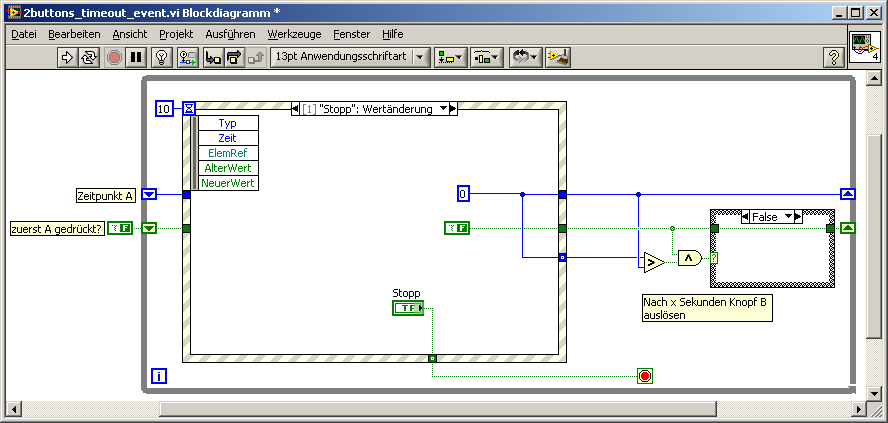888x423 pixels.
Task: Go to previous event case with left arrow
Action: [295, 109]
